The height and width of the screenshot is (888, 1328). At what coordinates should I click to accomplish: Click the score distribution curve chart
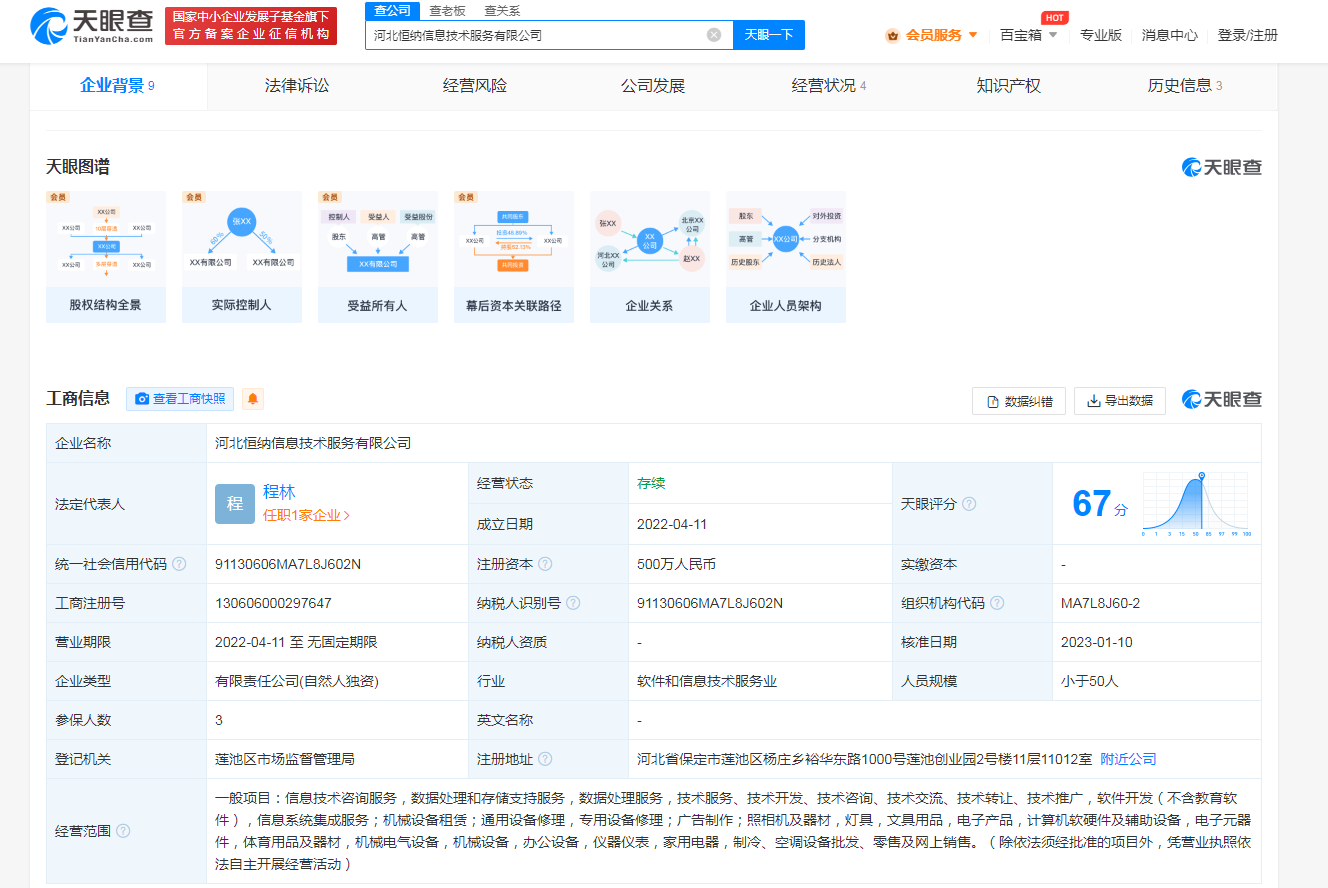[x=1197, y=504]
